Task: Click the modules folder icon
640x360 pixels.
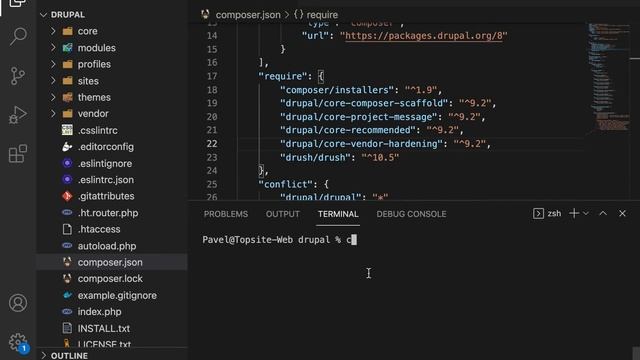Action: [67, 48]
